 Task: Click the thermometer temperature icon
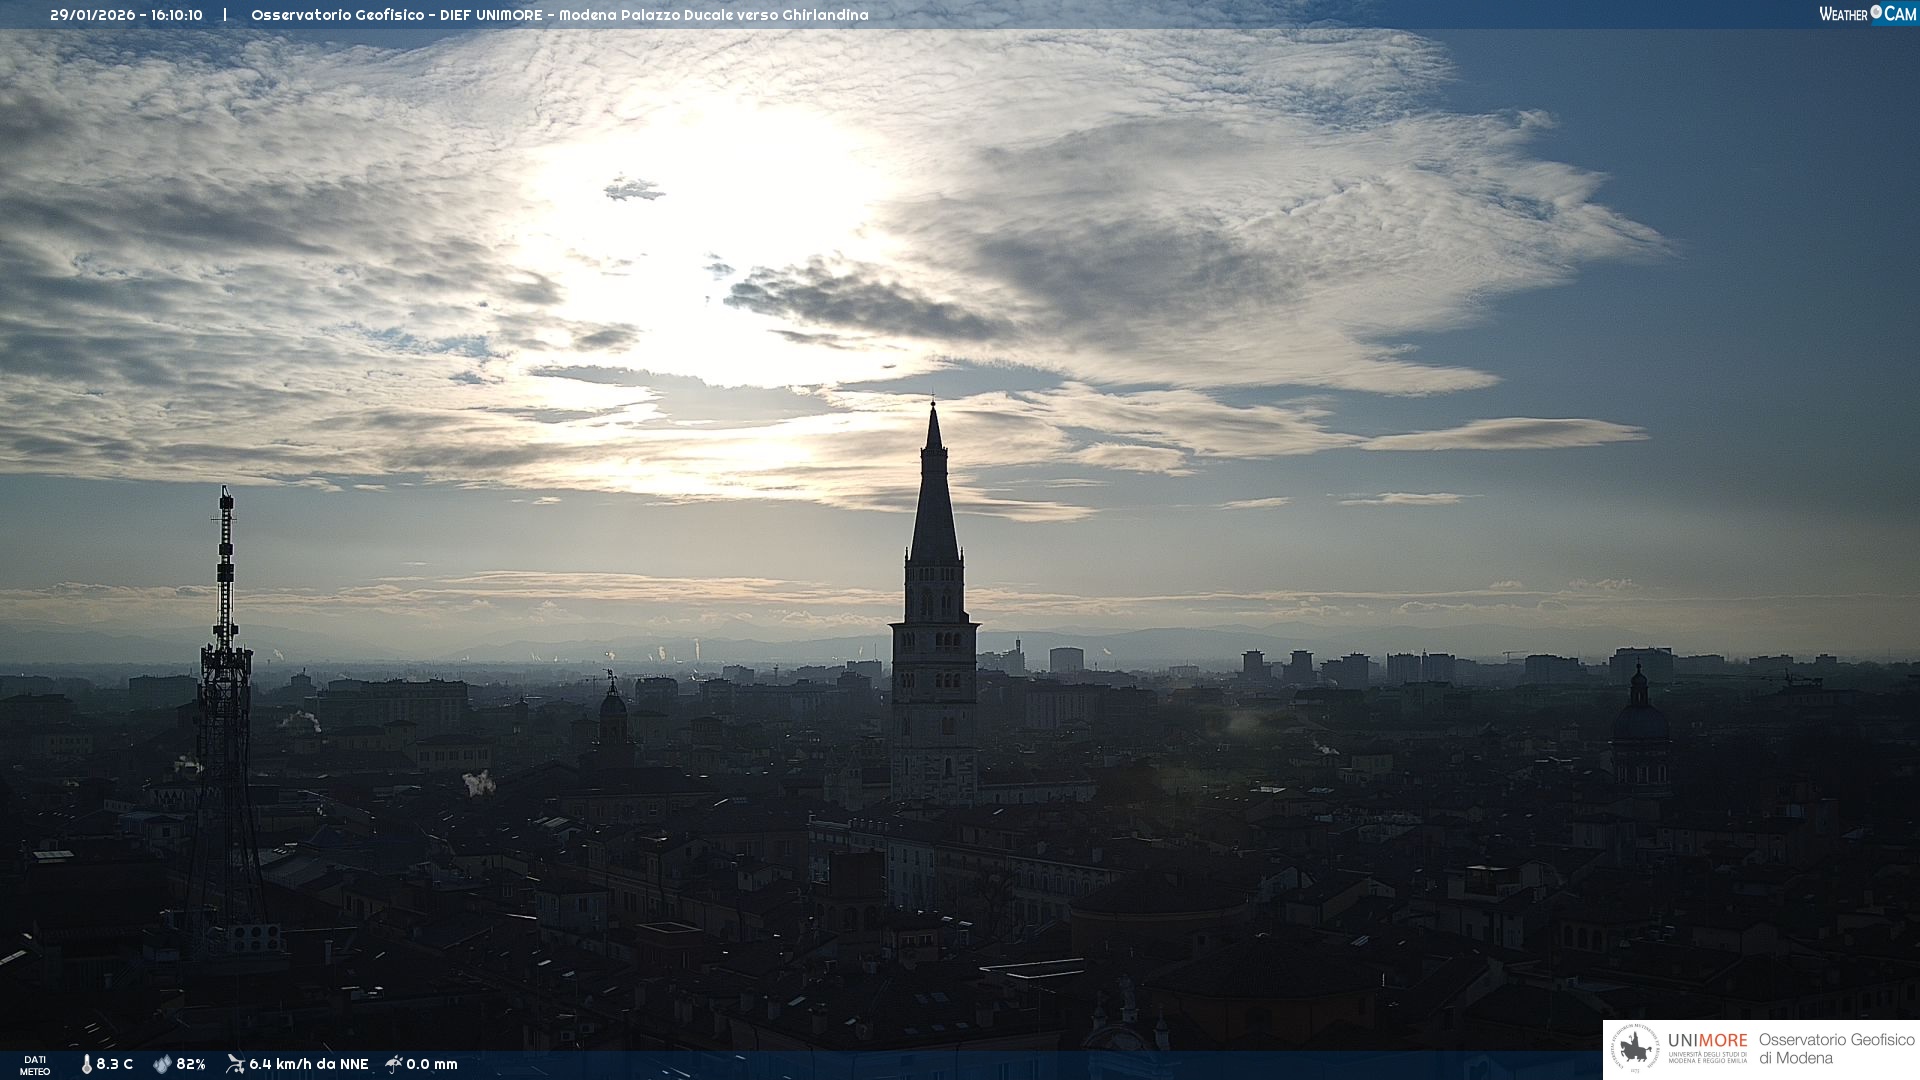pos(87,1064)
